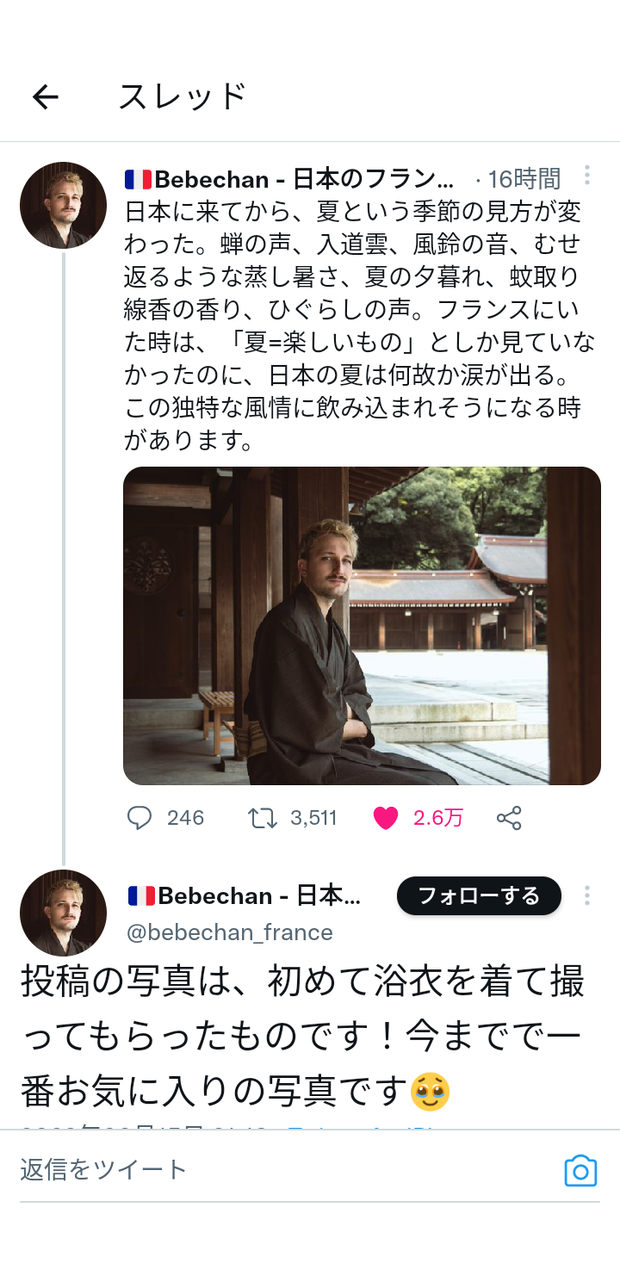Open the avatar beside the フォローする button

pyautogui.click(x=63, y=913)
